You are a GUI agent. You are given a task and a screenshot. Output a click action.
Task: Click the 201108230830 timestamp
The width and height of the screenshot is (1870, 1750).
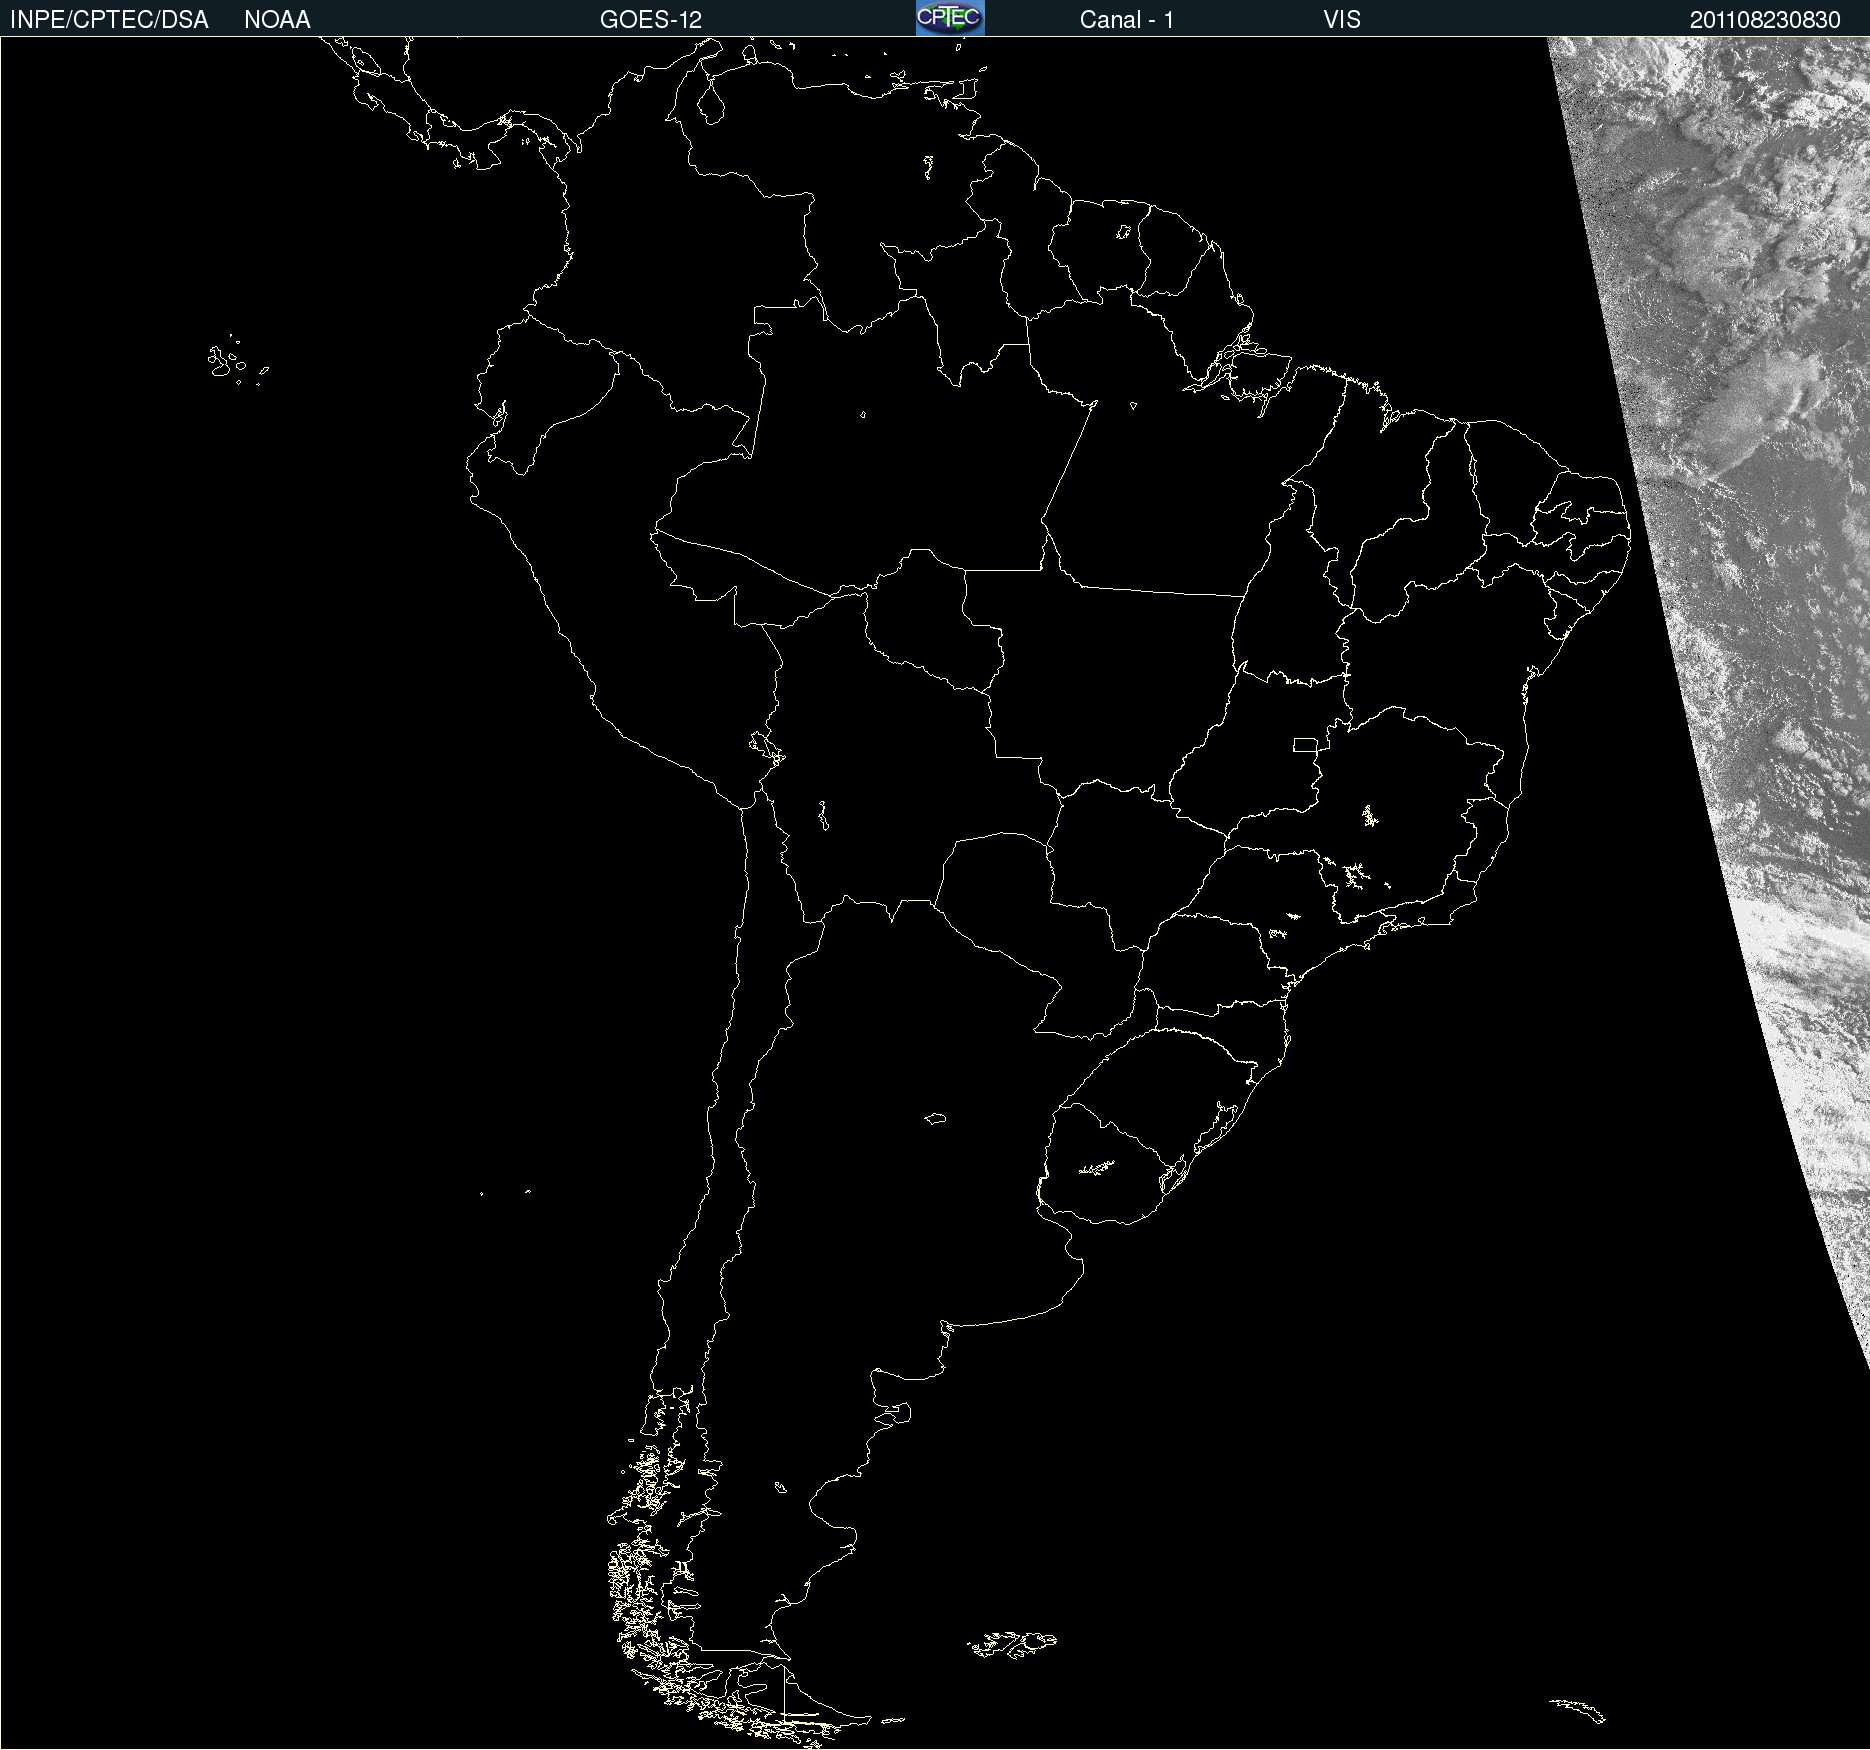click(1765, 20)
